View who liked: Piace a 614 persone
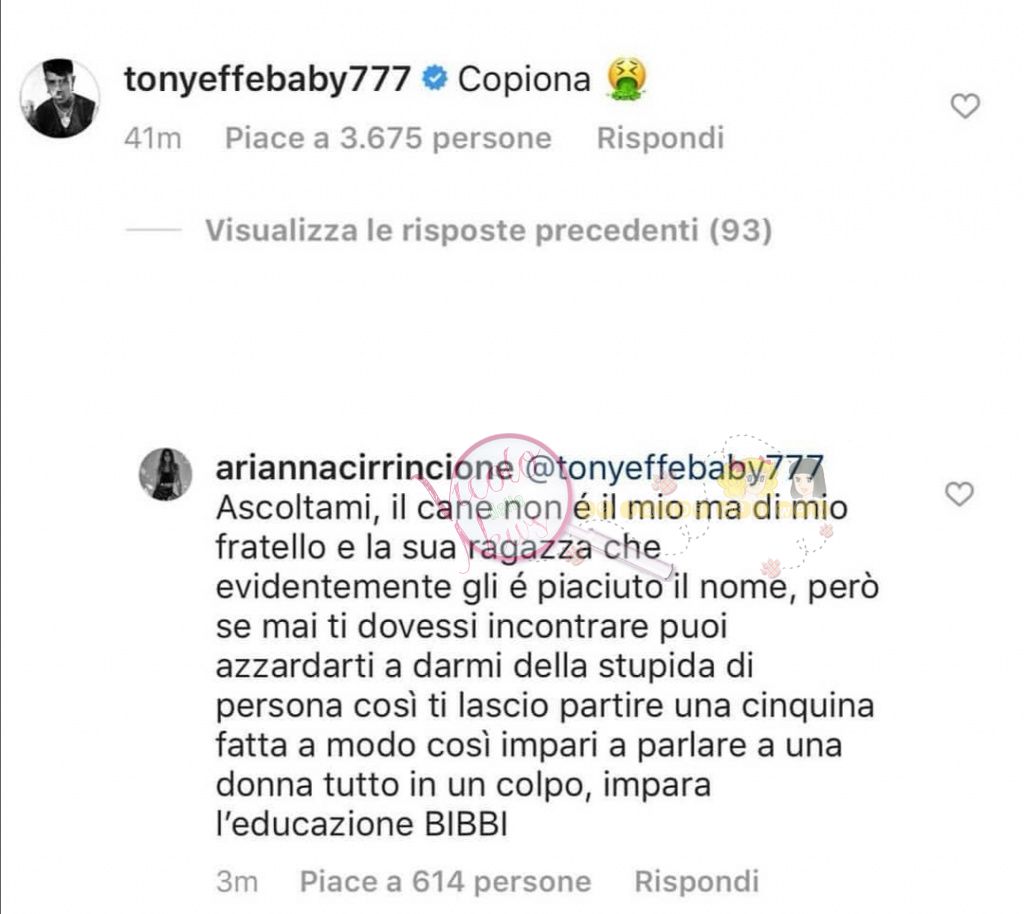The image size is (1024, 914). coord(445,882)
